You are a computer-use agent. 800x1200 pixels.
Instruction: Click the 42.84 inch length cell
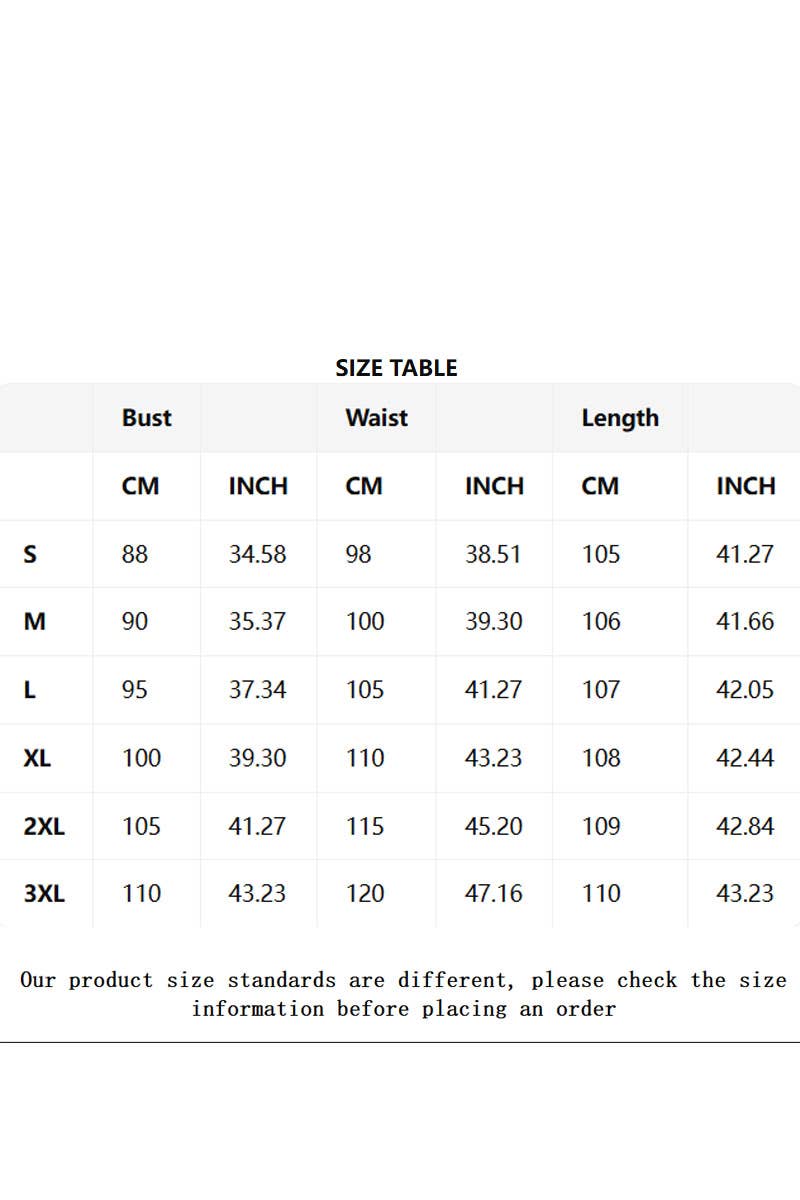[x=745, y=826]
